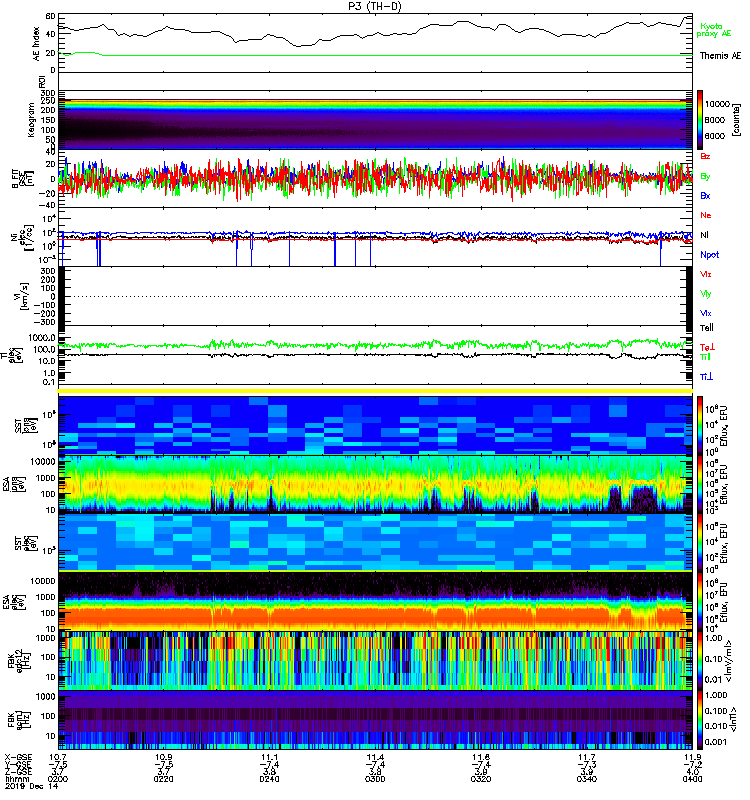Click the SST ion Eflux color bar
The width and height of the screenshot is (750, 800).
coord(700,426)
